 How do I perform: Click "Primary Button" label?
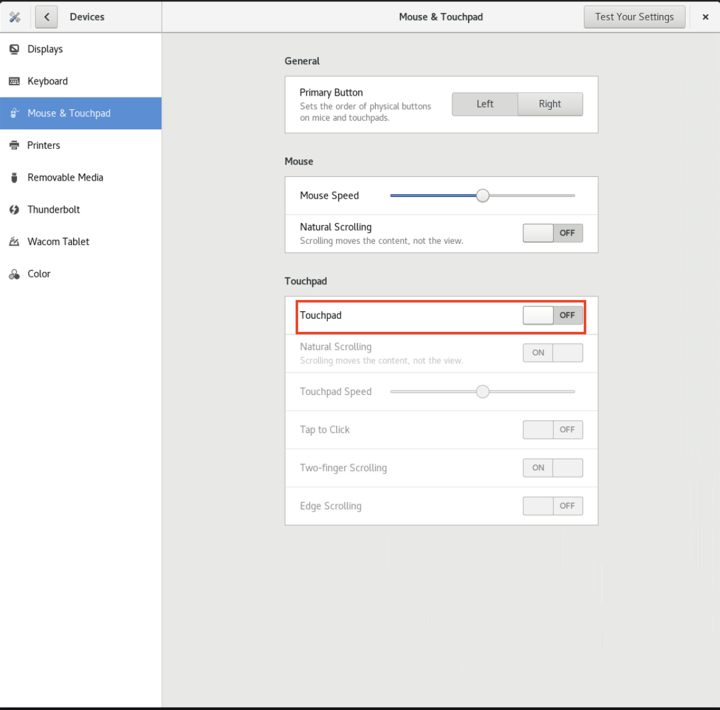point(331,92)
